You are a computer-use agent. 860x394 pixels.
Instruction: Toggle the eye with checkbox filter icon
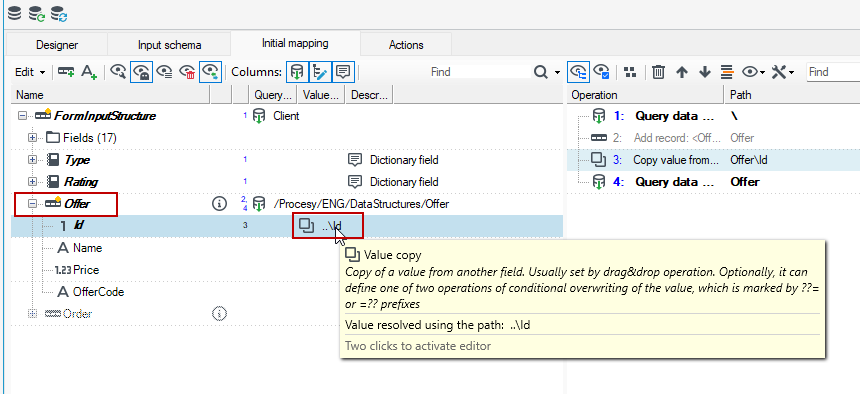(602, 72)
